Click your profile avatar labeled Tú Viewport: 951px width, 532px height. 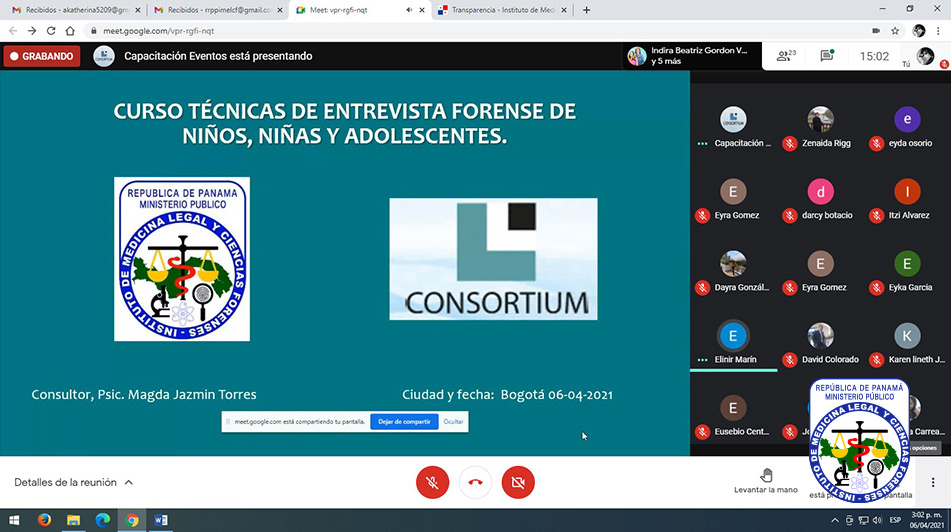(x=926, y=56)
